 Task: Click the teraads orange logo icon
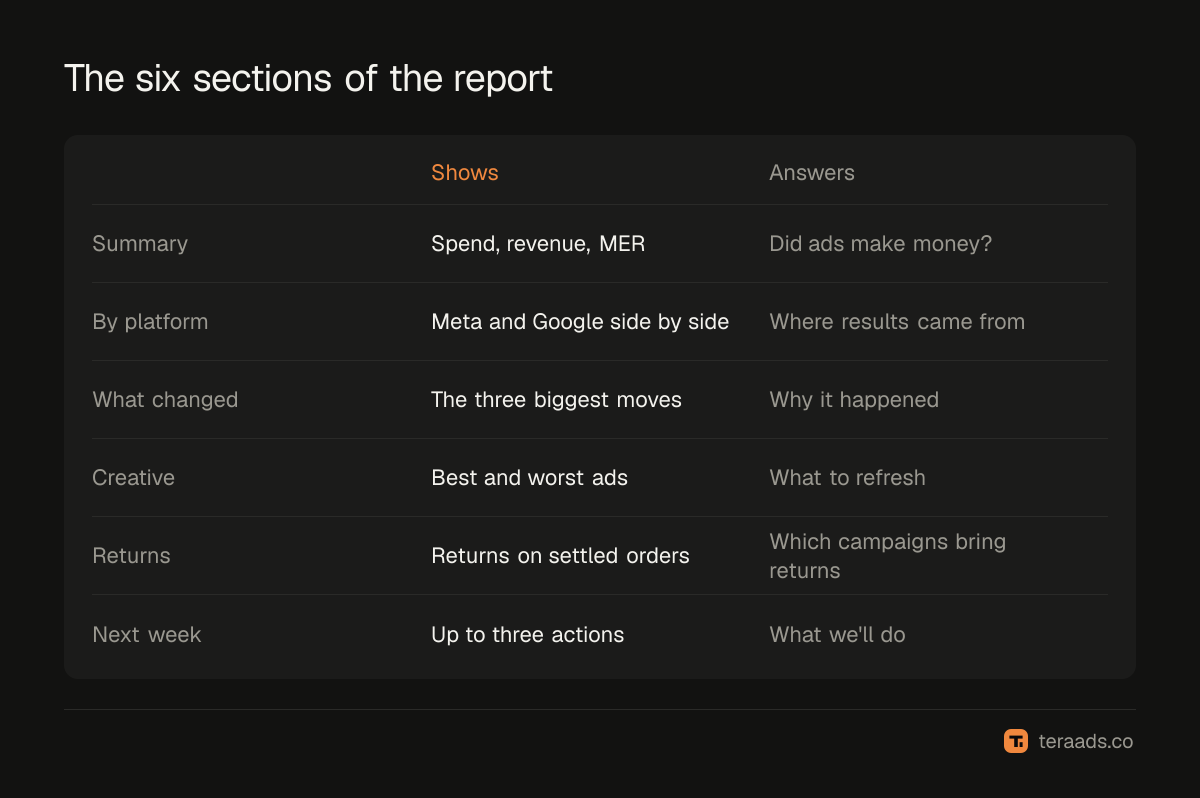(x=1016, y=741)
